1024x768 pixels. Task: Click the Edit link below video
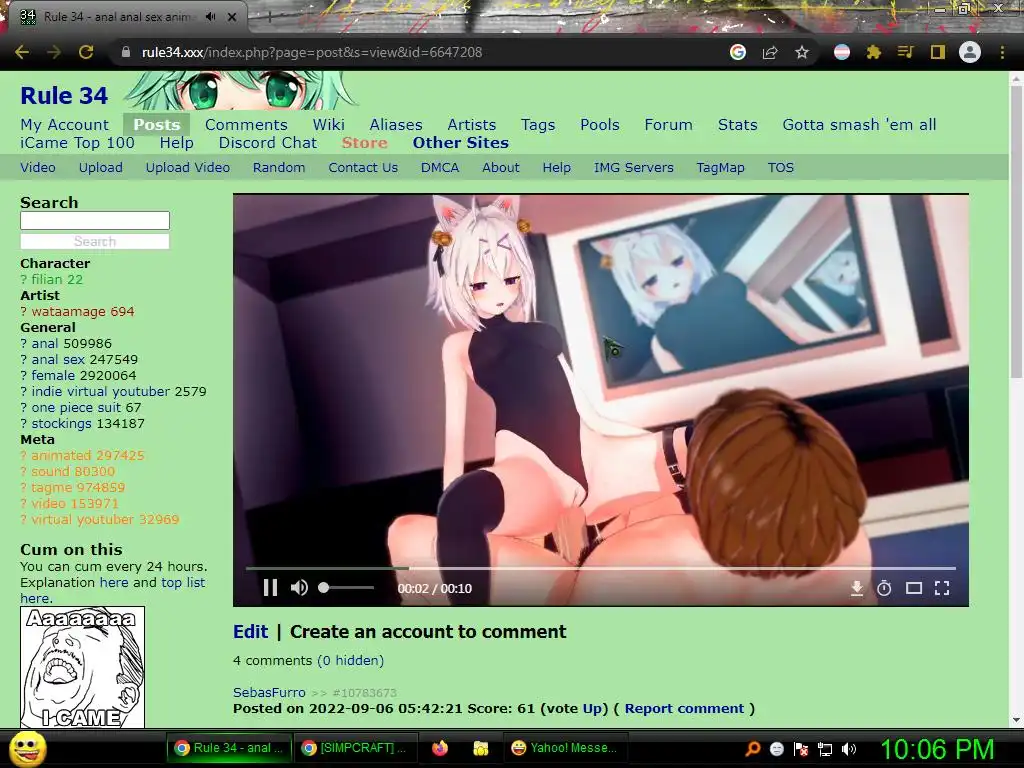coord(251,632)
